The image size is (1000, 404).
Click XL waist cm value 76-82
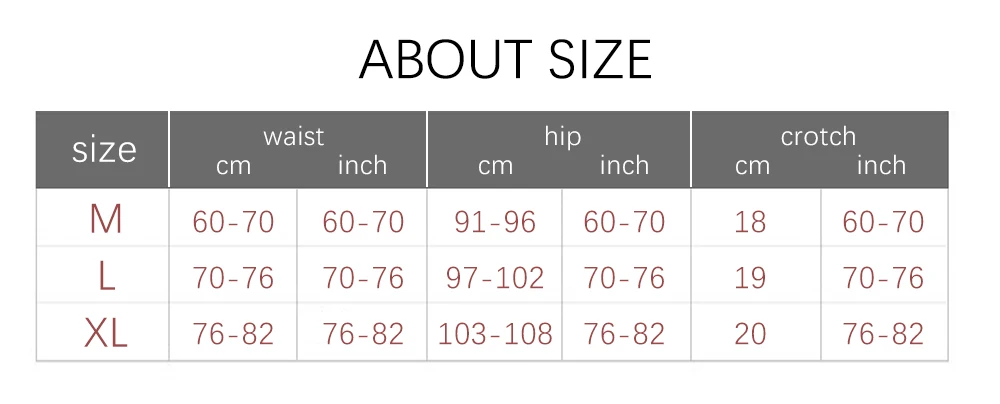point(233,333)
